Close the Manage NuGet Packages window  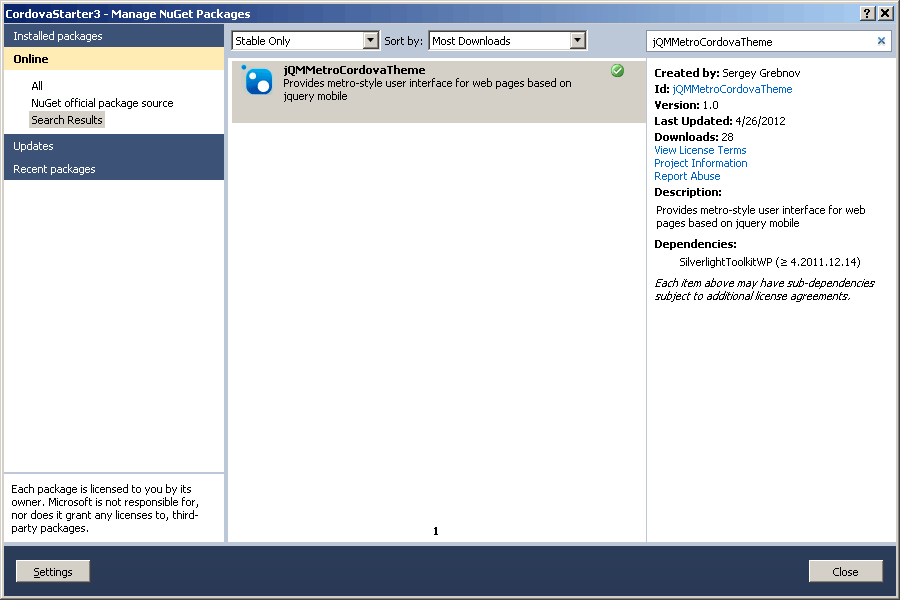tap(886, 13)
